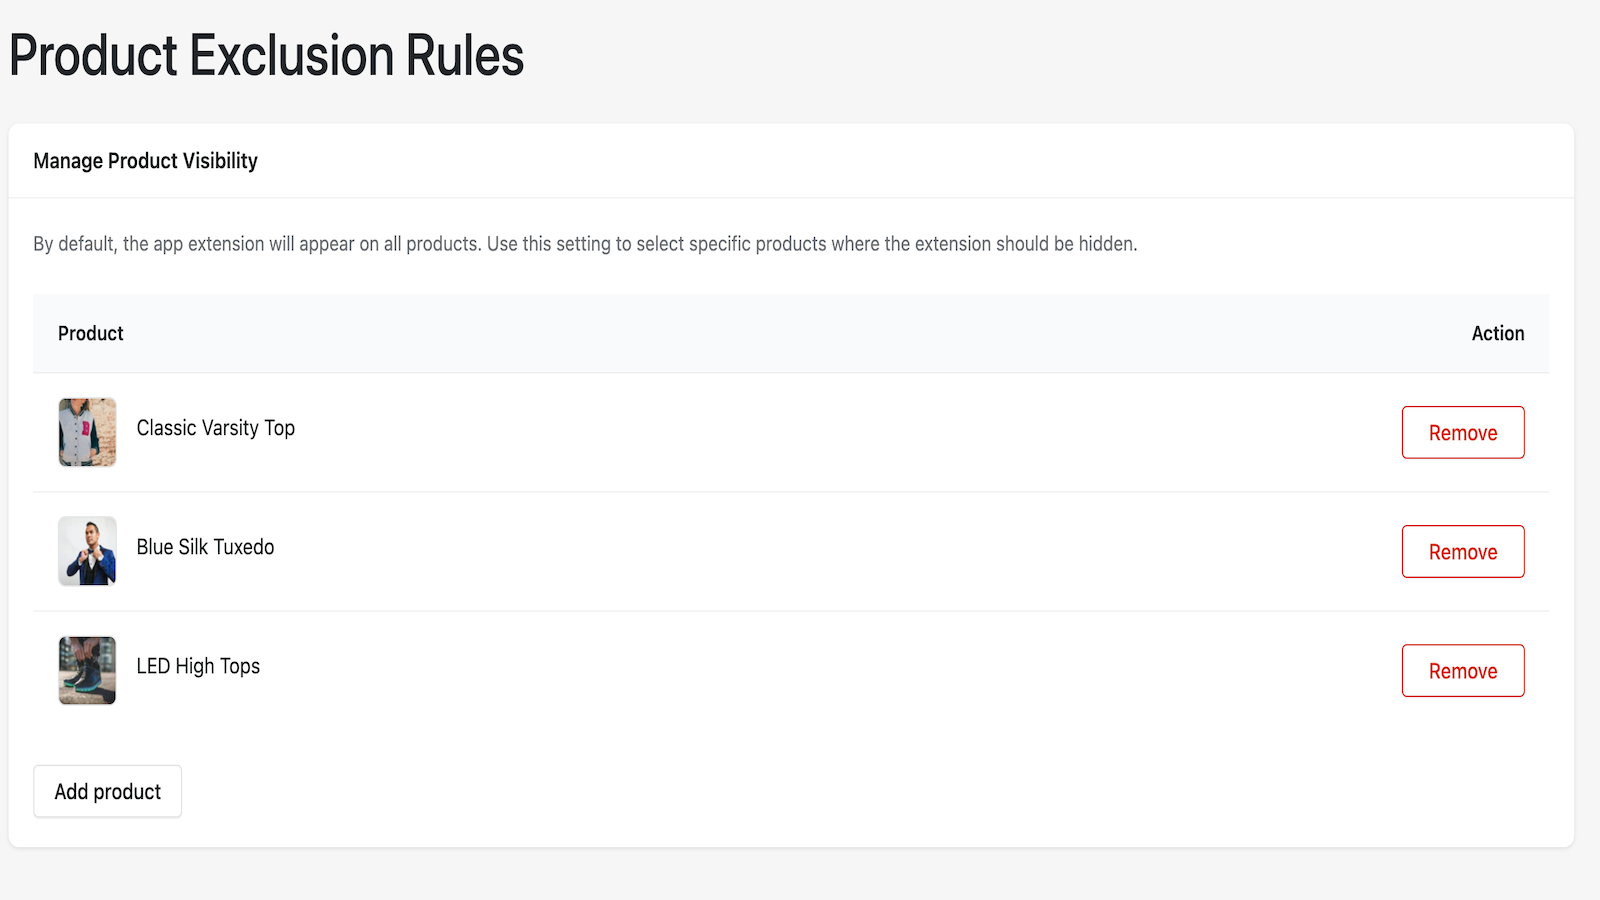
Task: Click the Action column header
Action: tap(1497, 333)
